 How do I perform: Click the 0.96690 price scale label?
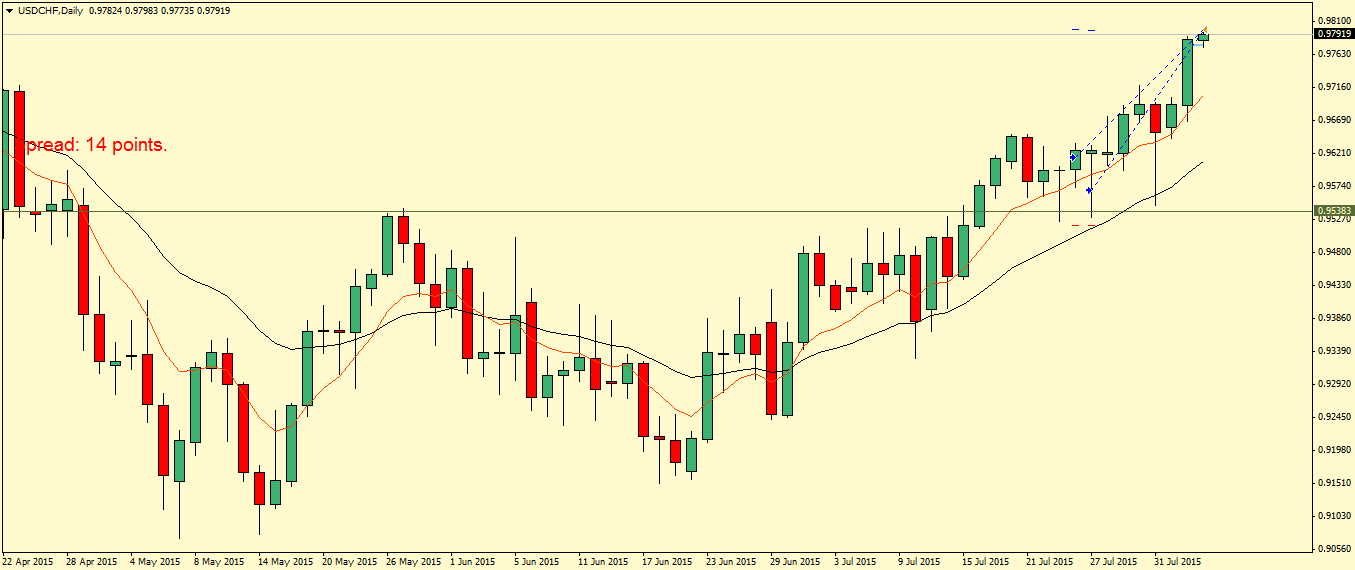[x=1335, y=119]
